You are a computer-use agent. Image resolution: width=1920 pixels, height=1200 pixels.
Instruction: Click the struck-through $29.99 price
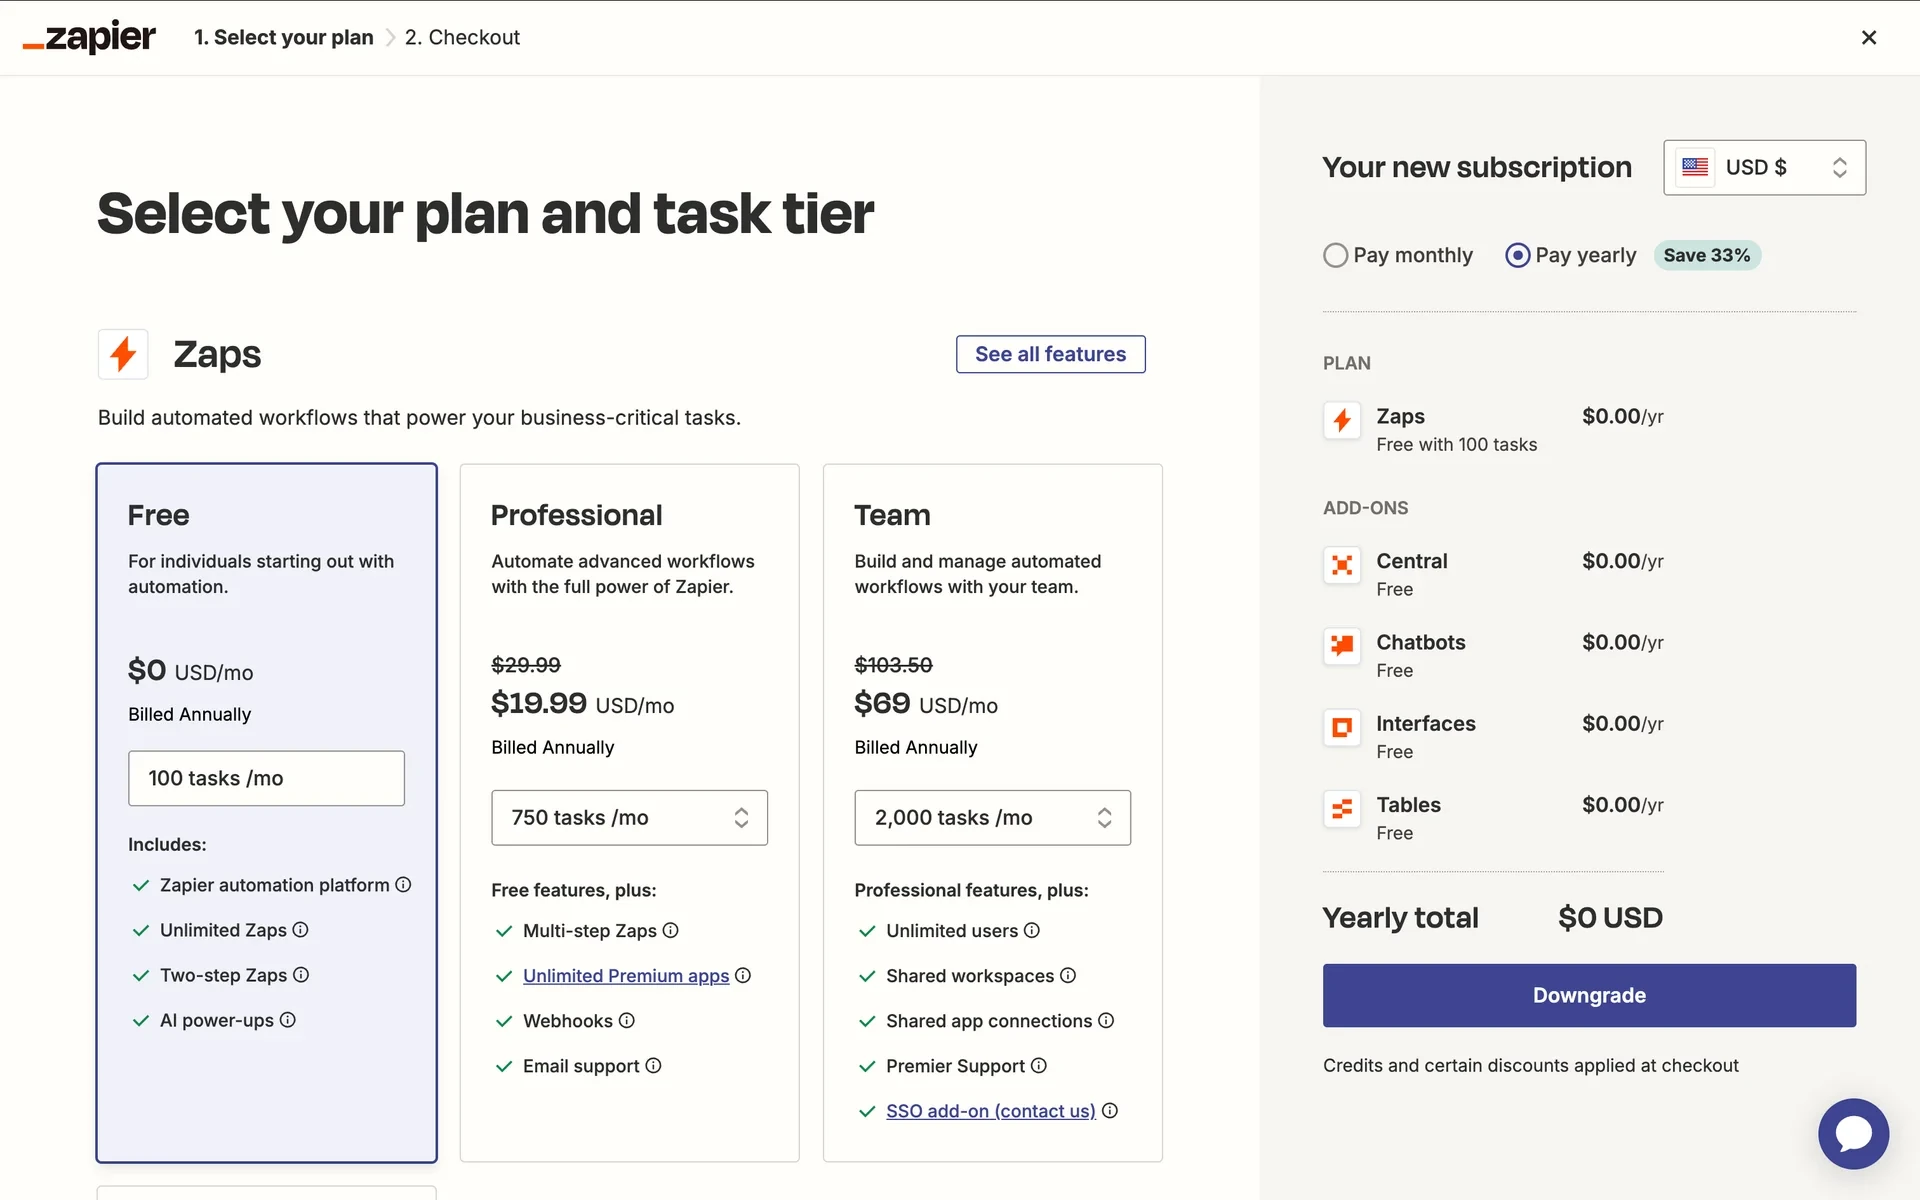526,665
